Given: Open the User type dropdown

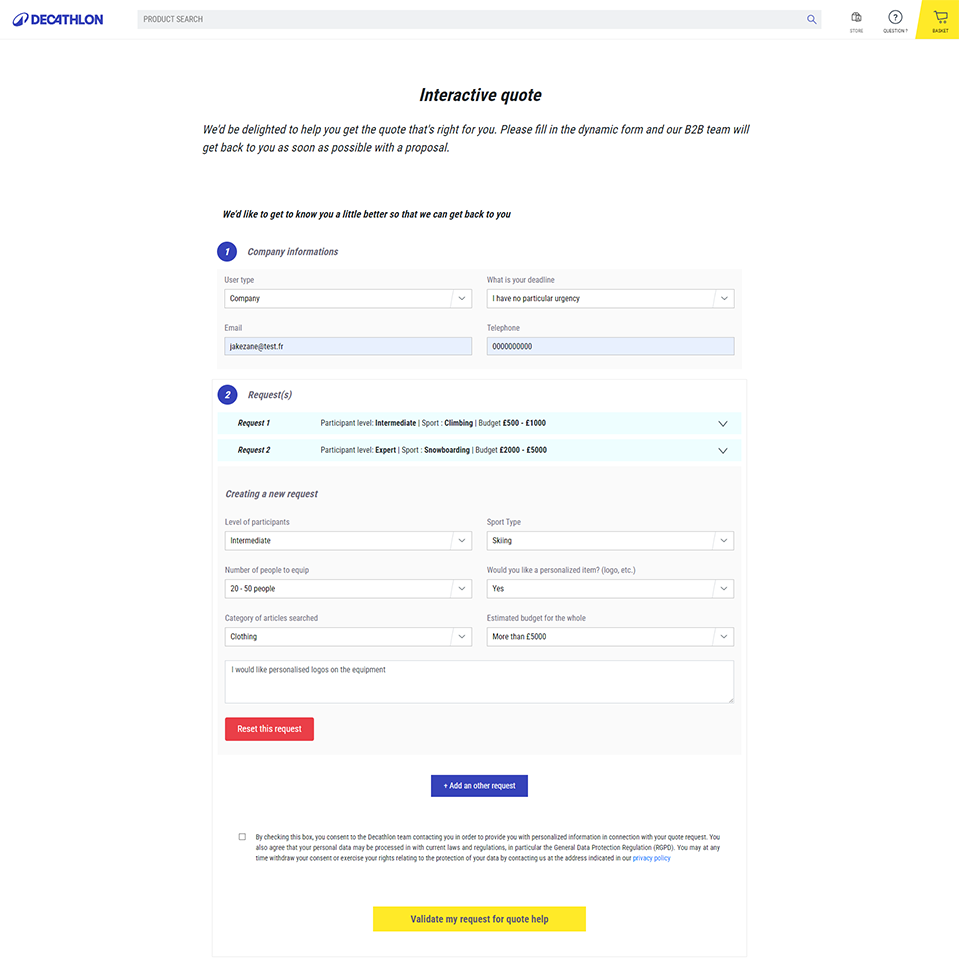Looking at the screenshot, I should 347,298.
